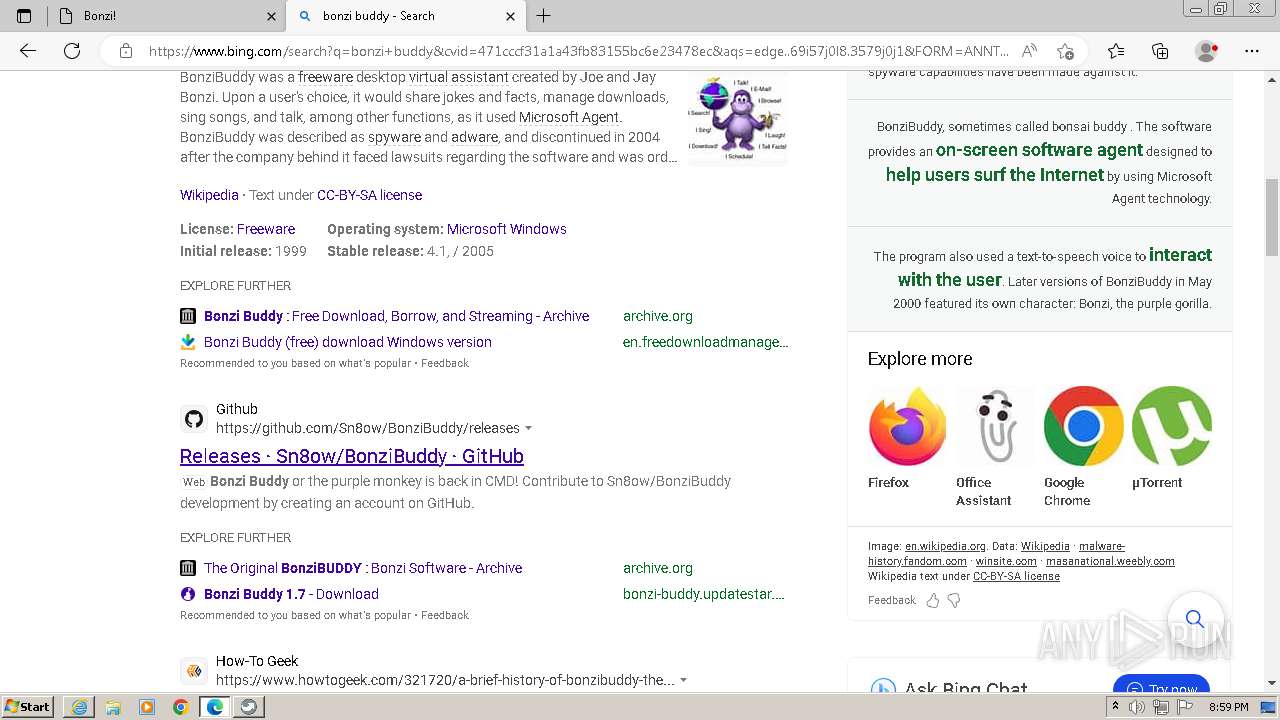Open Bonzi Buddy 1.7 Download link

291,594
